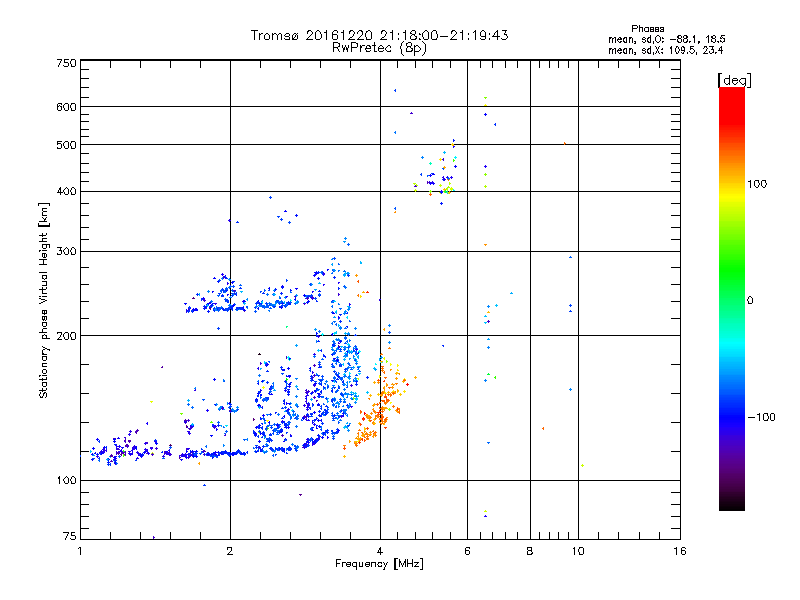Click the '[deg]' unit label above colorbar
This screenshot has width=800, height=600.
(x=734, y=80)
